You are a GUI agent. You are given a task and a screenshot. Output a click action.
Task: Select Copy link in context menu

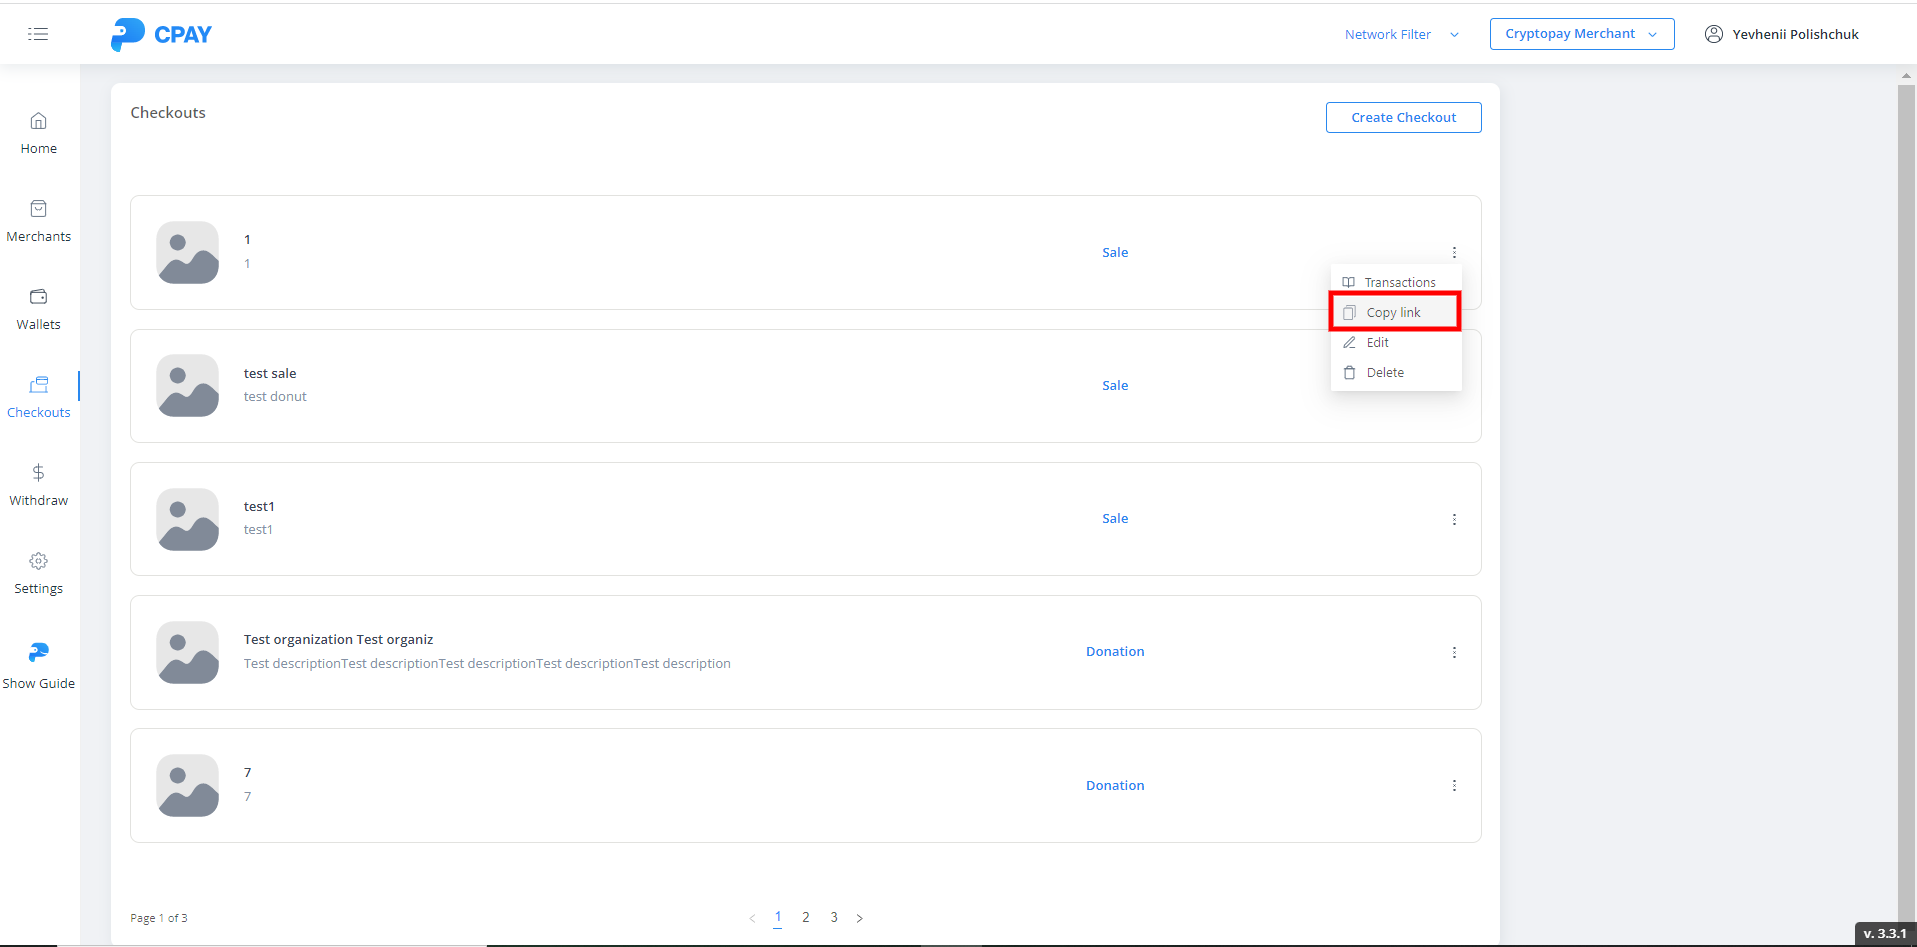(x=1394, y=312)
